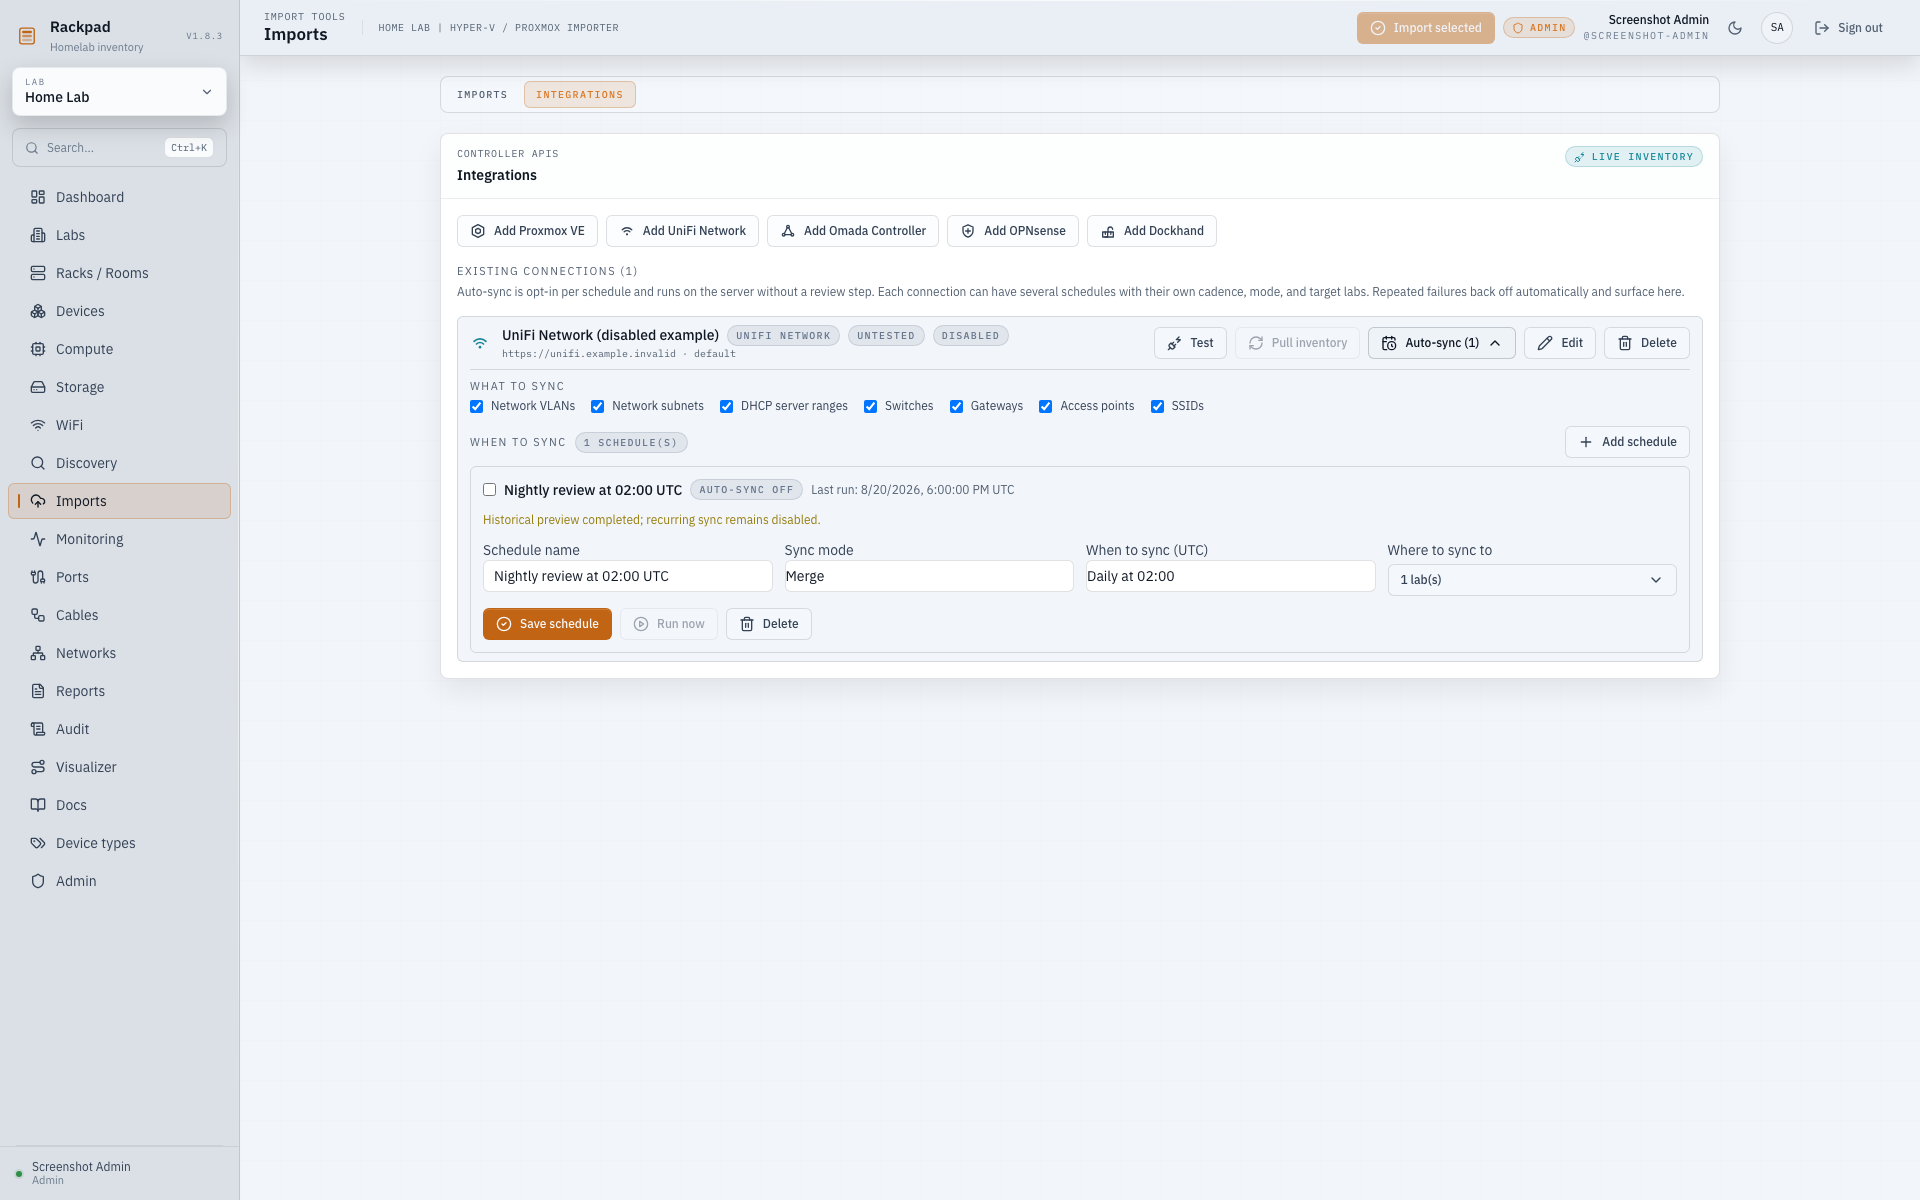Image resolution: width=1920 pixels, height=1200 pixels.
Task: Toggle Access points checkbox
Action: pos(1046,406)
